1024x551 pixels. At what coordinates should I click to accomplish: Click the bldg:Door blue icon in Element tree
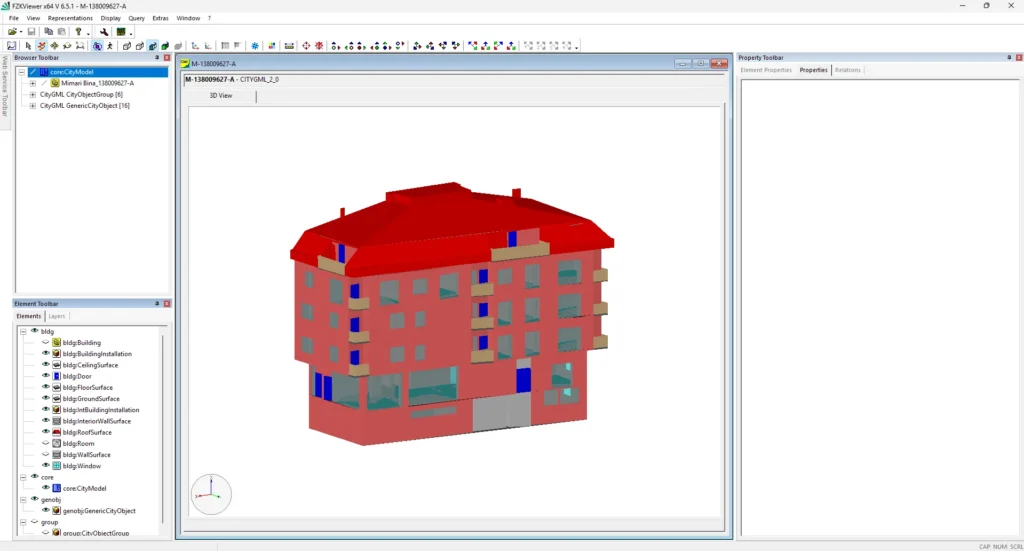(x=57, y=376)
